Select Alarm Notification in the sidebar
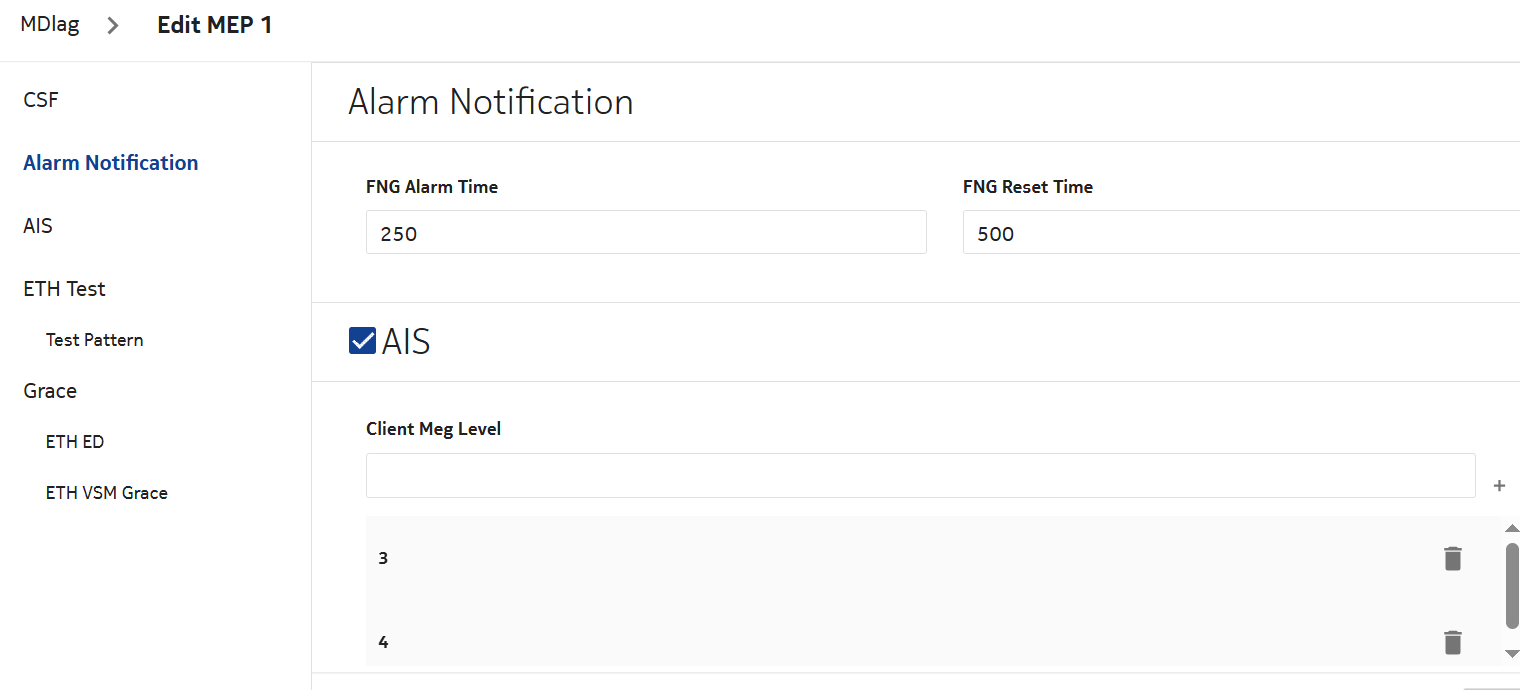The width and height of the screenshot is (1520, 690). coord(111,163)
